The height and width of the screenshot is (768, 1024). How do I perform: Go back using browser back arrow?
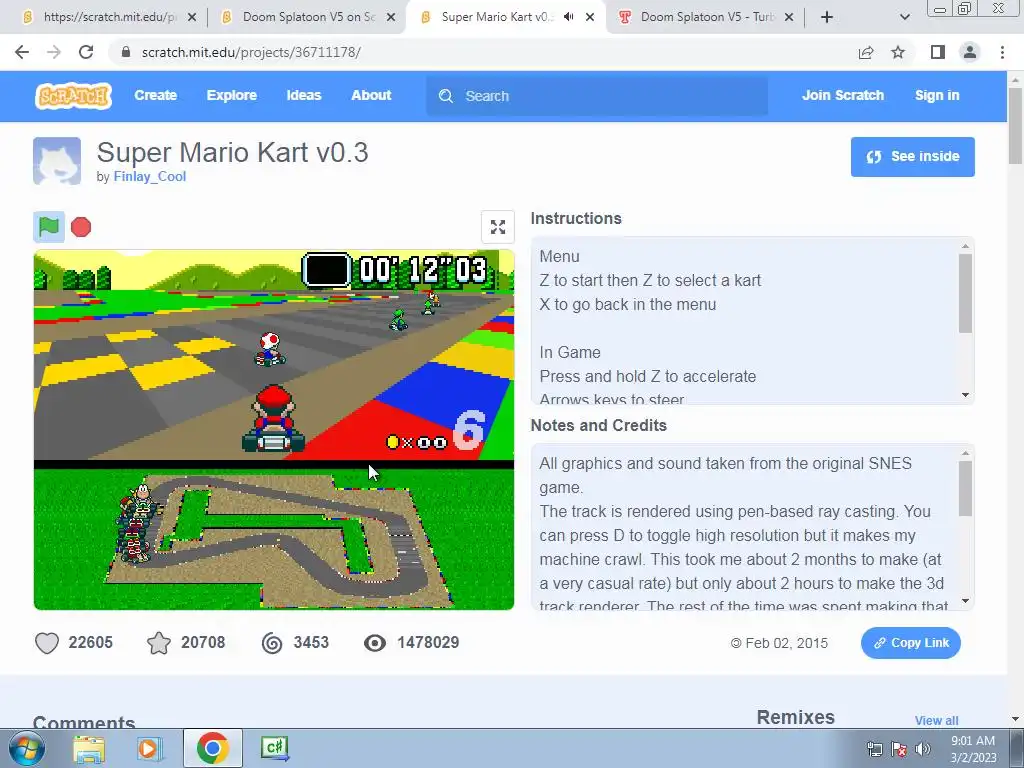[22, 52]
